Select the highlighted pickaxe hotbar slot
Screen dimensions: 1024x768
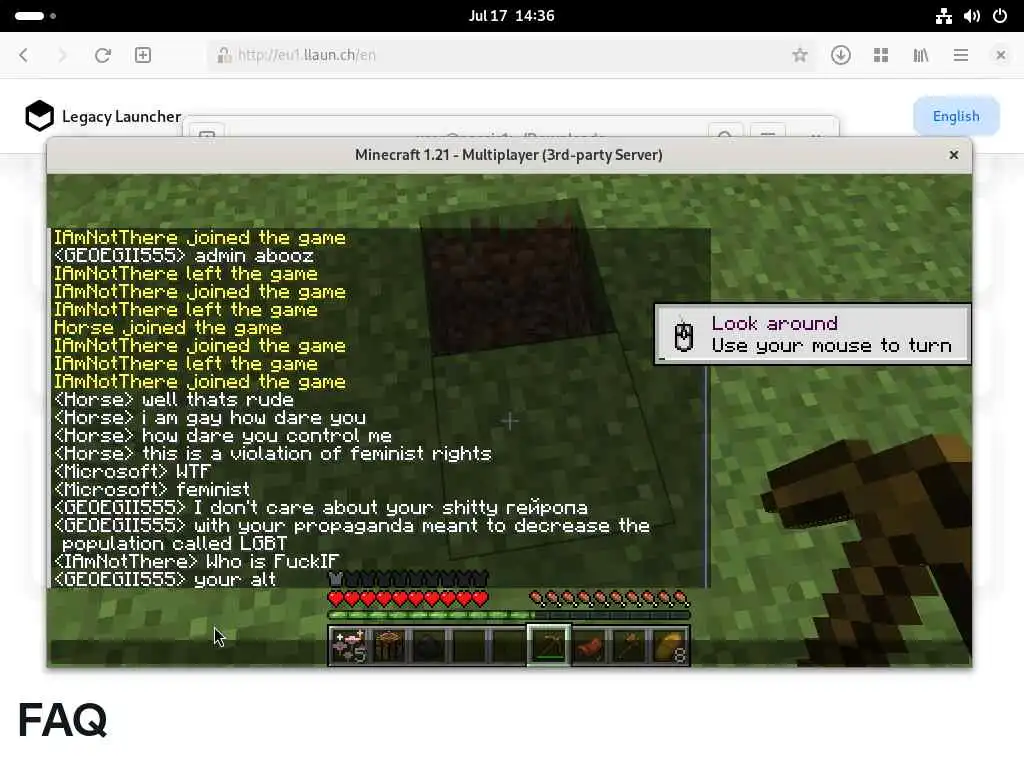coord(549,645)
